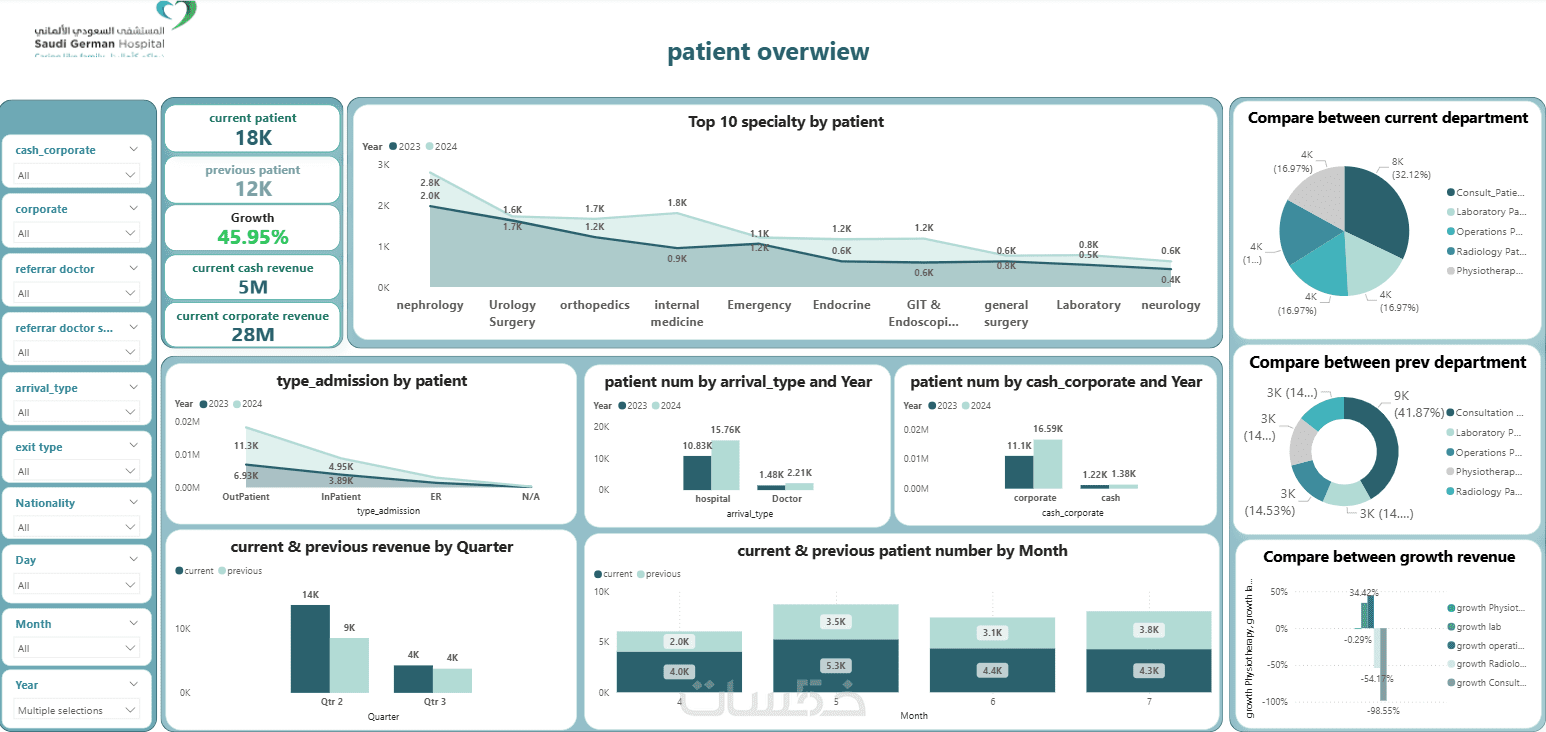Select the 2024 hospital arrival_type bar
The height and width of the screenshot is (732, 1546).
click(x=725, y=465)
